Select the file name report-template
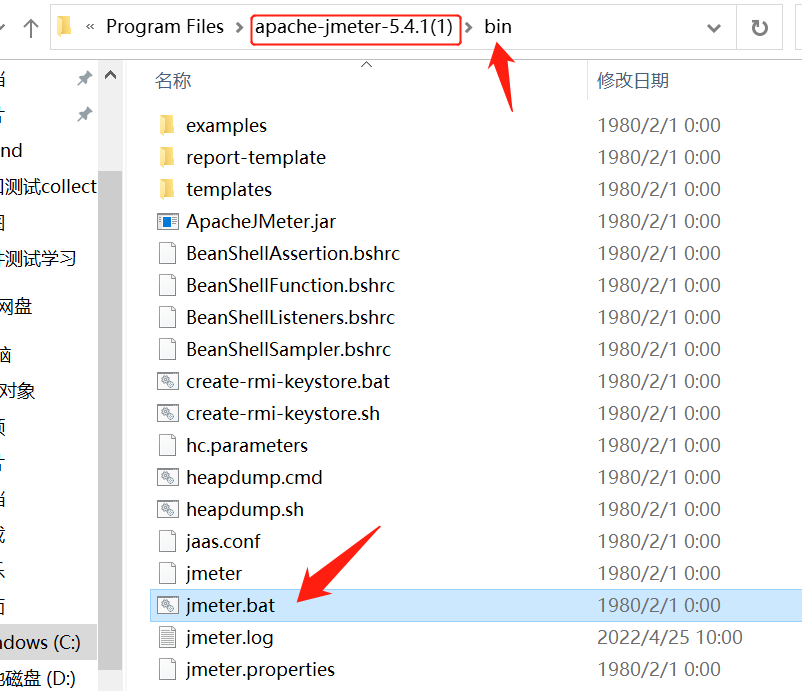 [256, 158]
